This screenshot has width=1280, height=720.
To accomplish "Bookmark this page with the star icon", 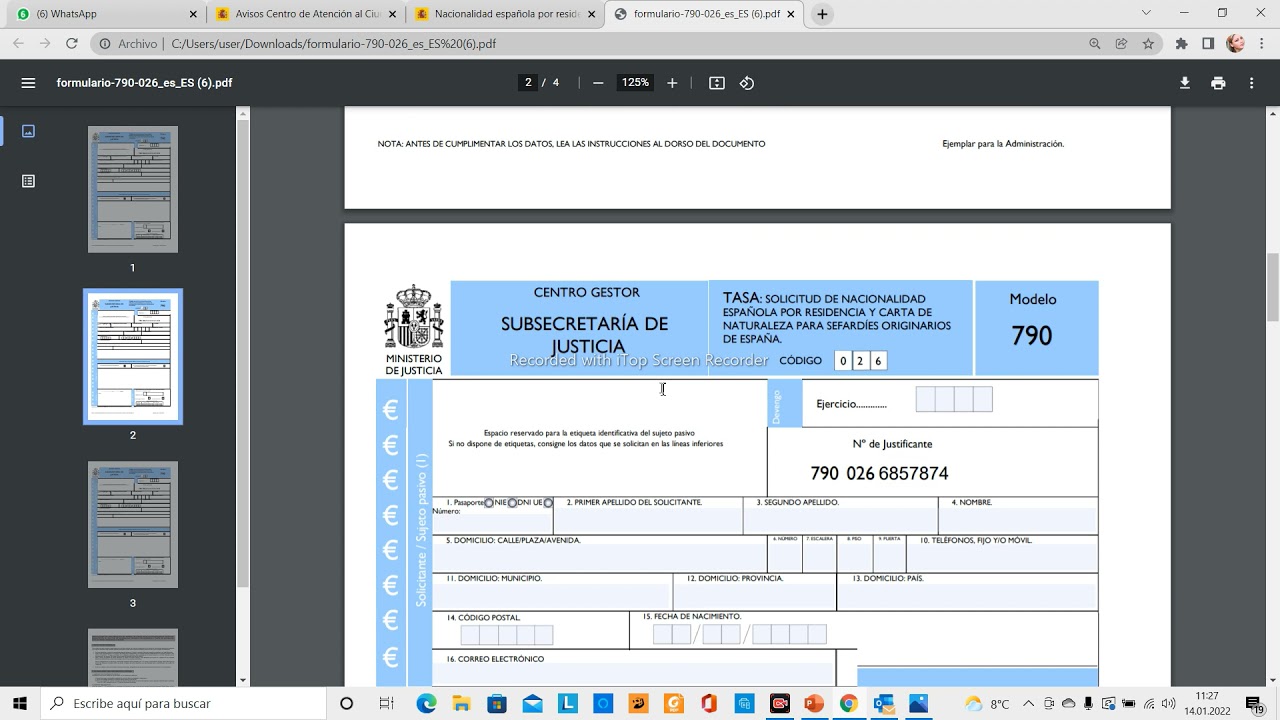I will (1148, 44).
